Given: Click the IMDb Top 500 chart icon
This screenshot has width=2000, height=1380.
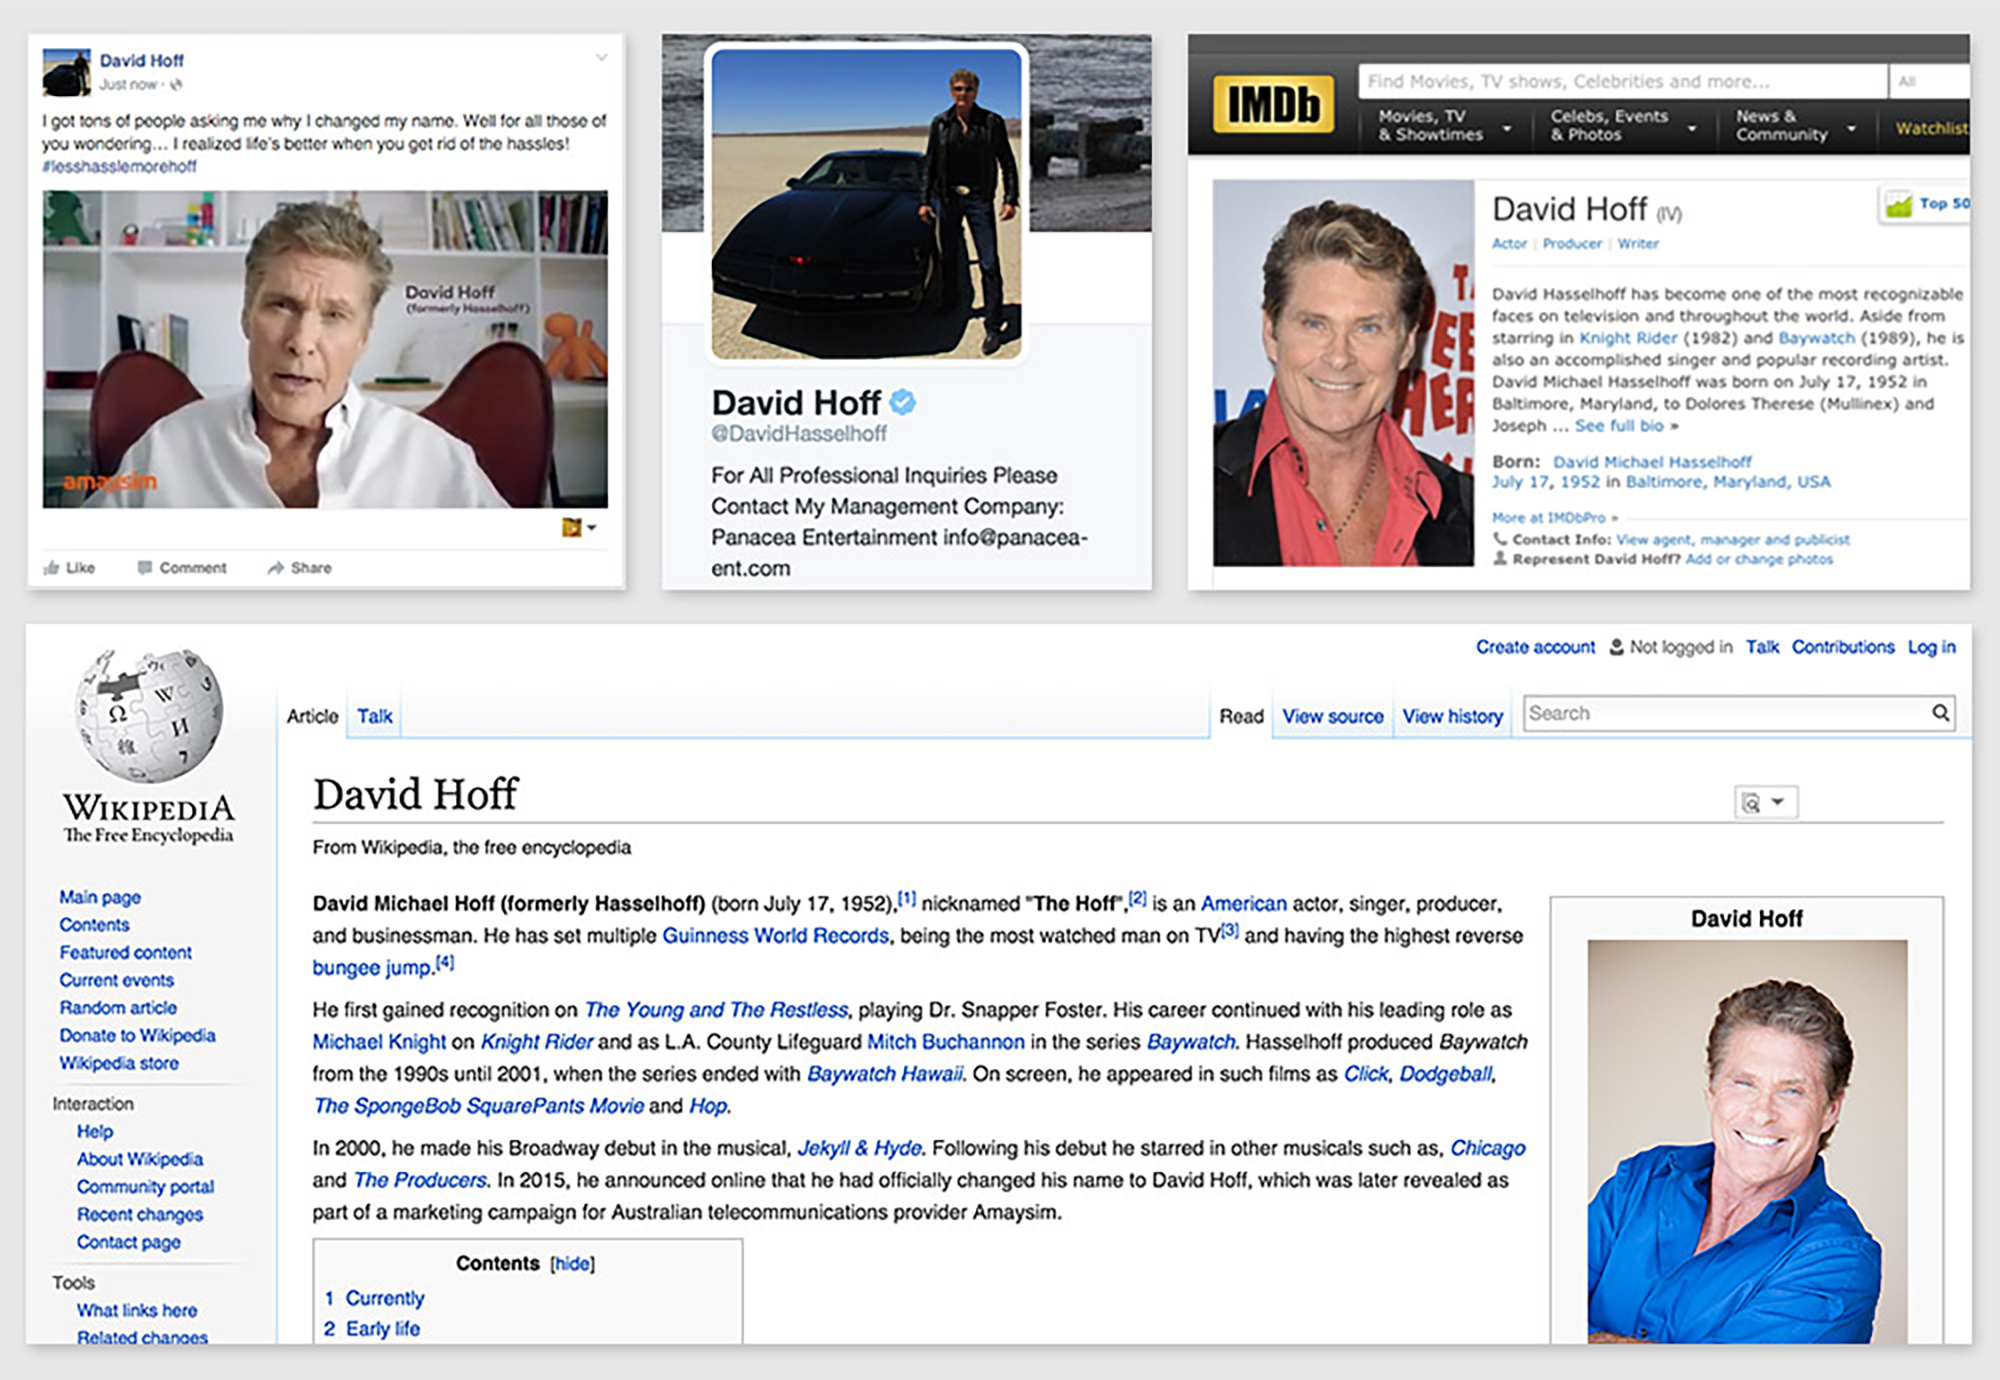Looking at the screenshot, I should [1898, 205].
